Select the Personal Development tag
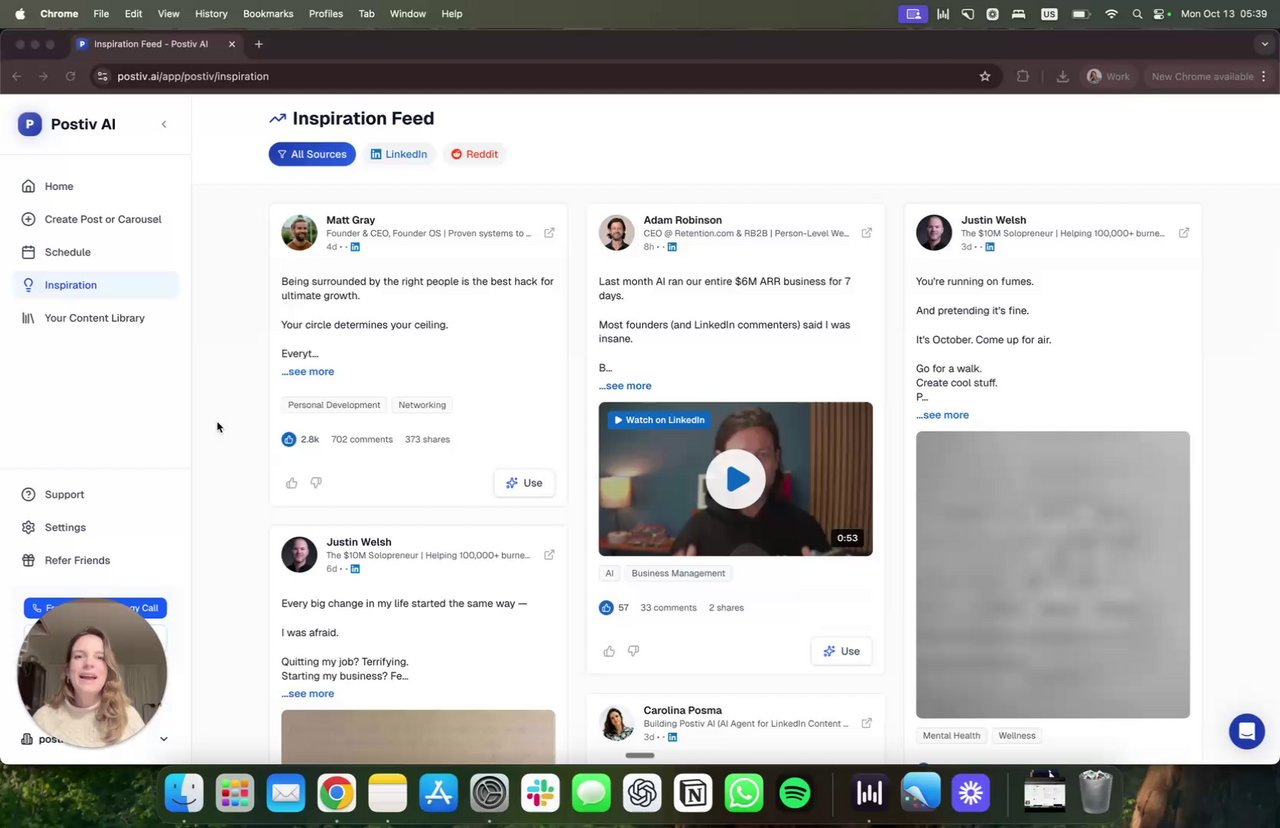The image size is (1280, 828). [x=334, y=405]
